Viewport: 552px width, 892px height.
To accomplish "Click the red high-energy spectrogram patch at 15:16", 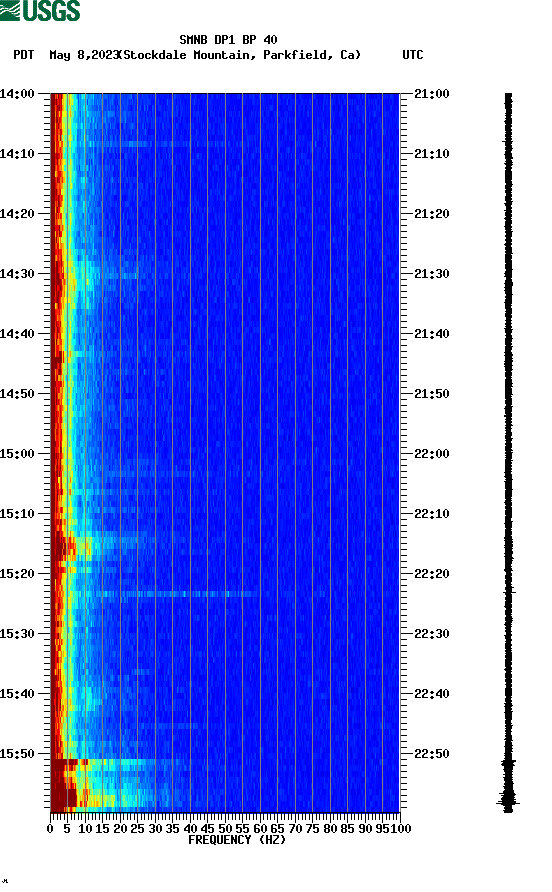I will [64, 547].
